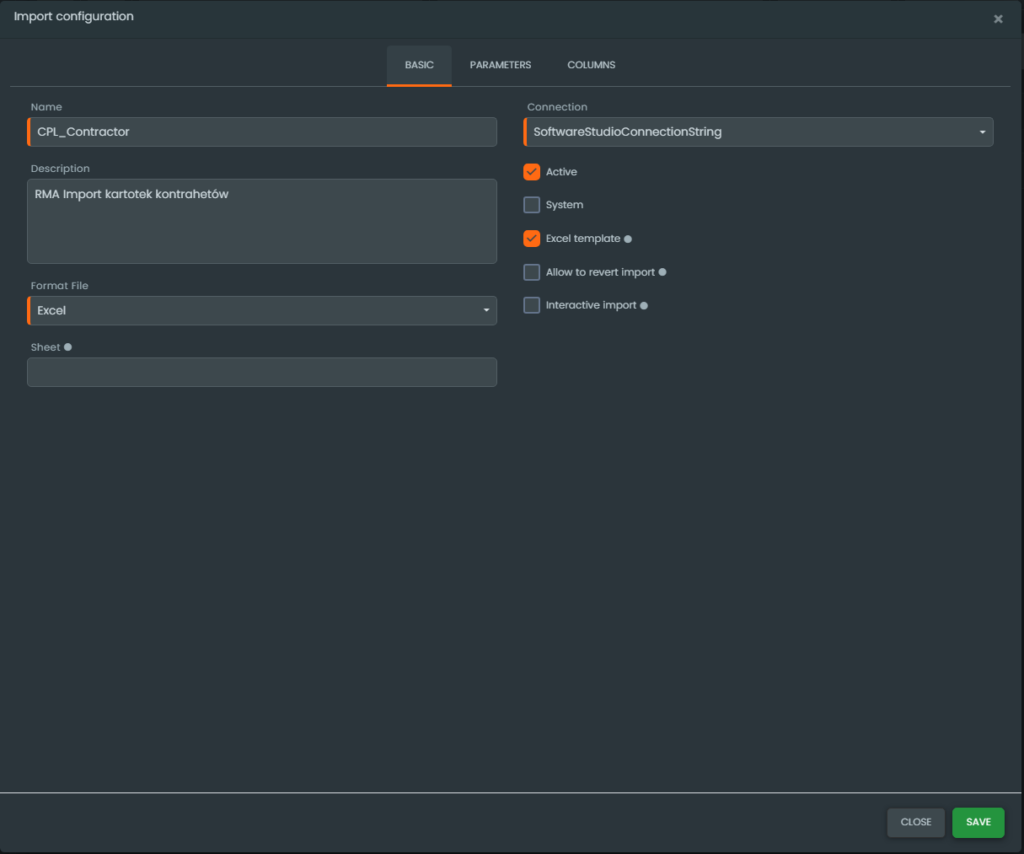
Task: Click the Close button
Action: click(x=915, y=822)
